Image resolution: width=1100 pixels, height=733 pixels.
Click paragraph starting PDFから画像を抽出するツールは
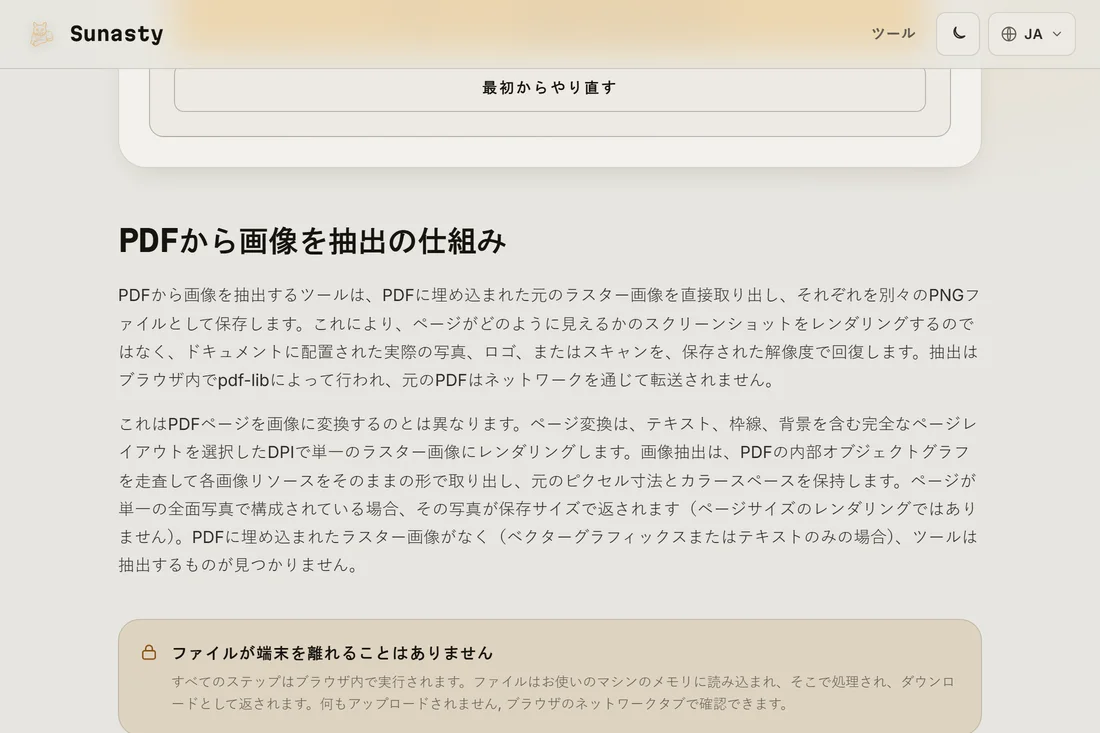point(549,337)
